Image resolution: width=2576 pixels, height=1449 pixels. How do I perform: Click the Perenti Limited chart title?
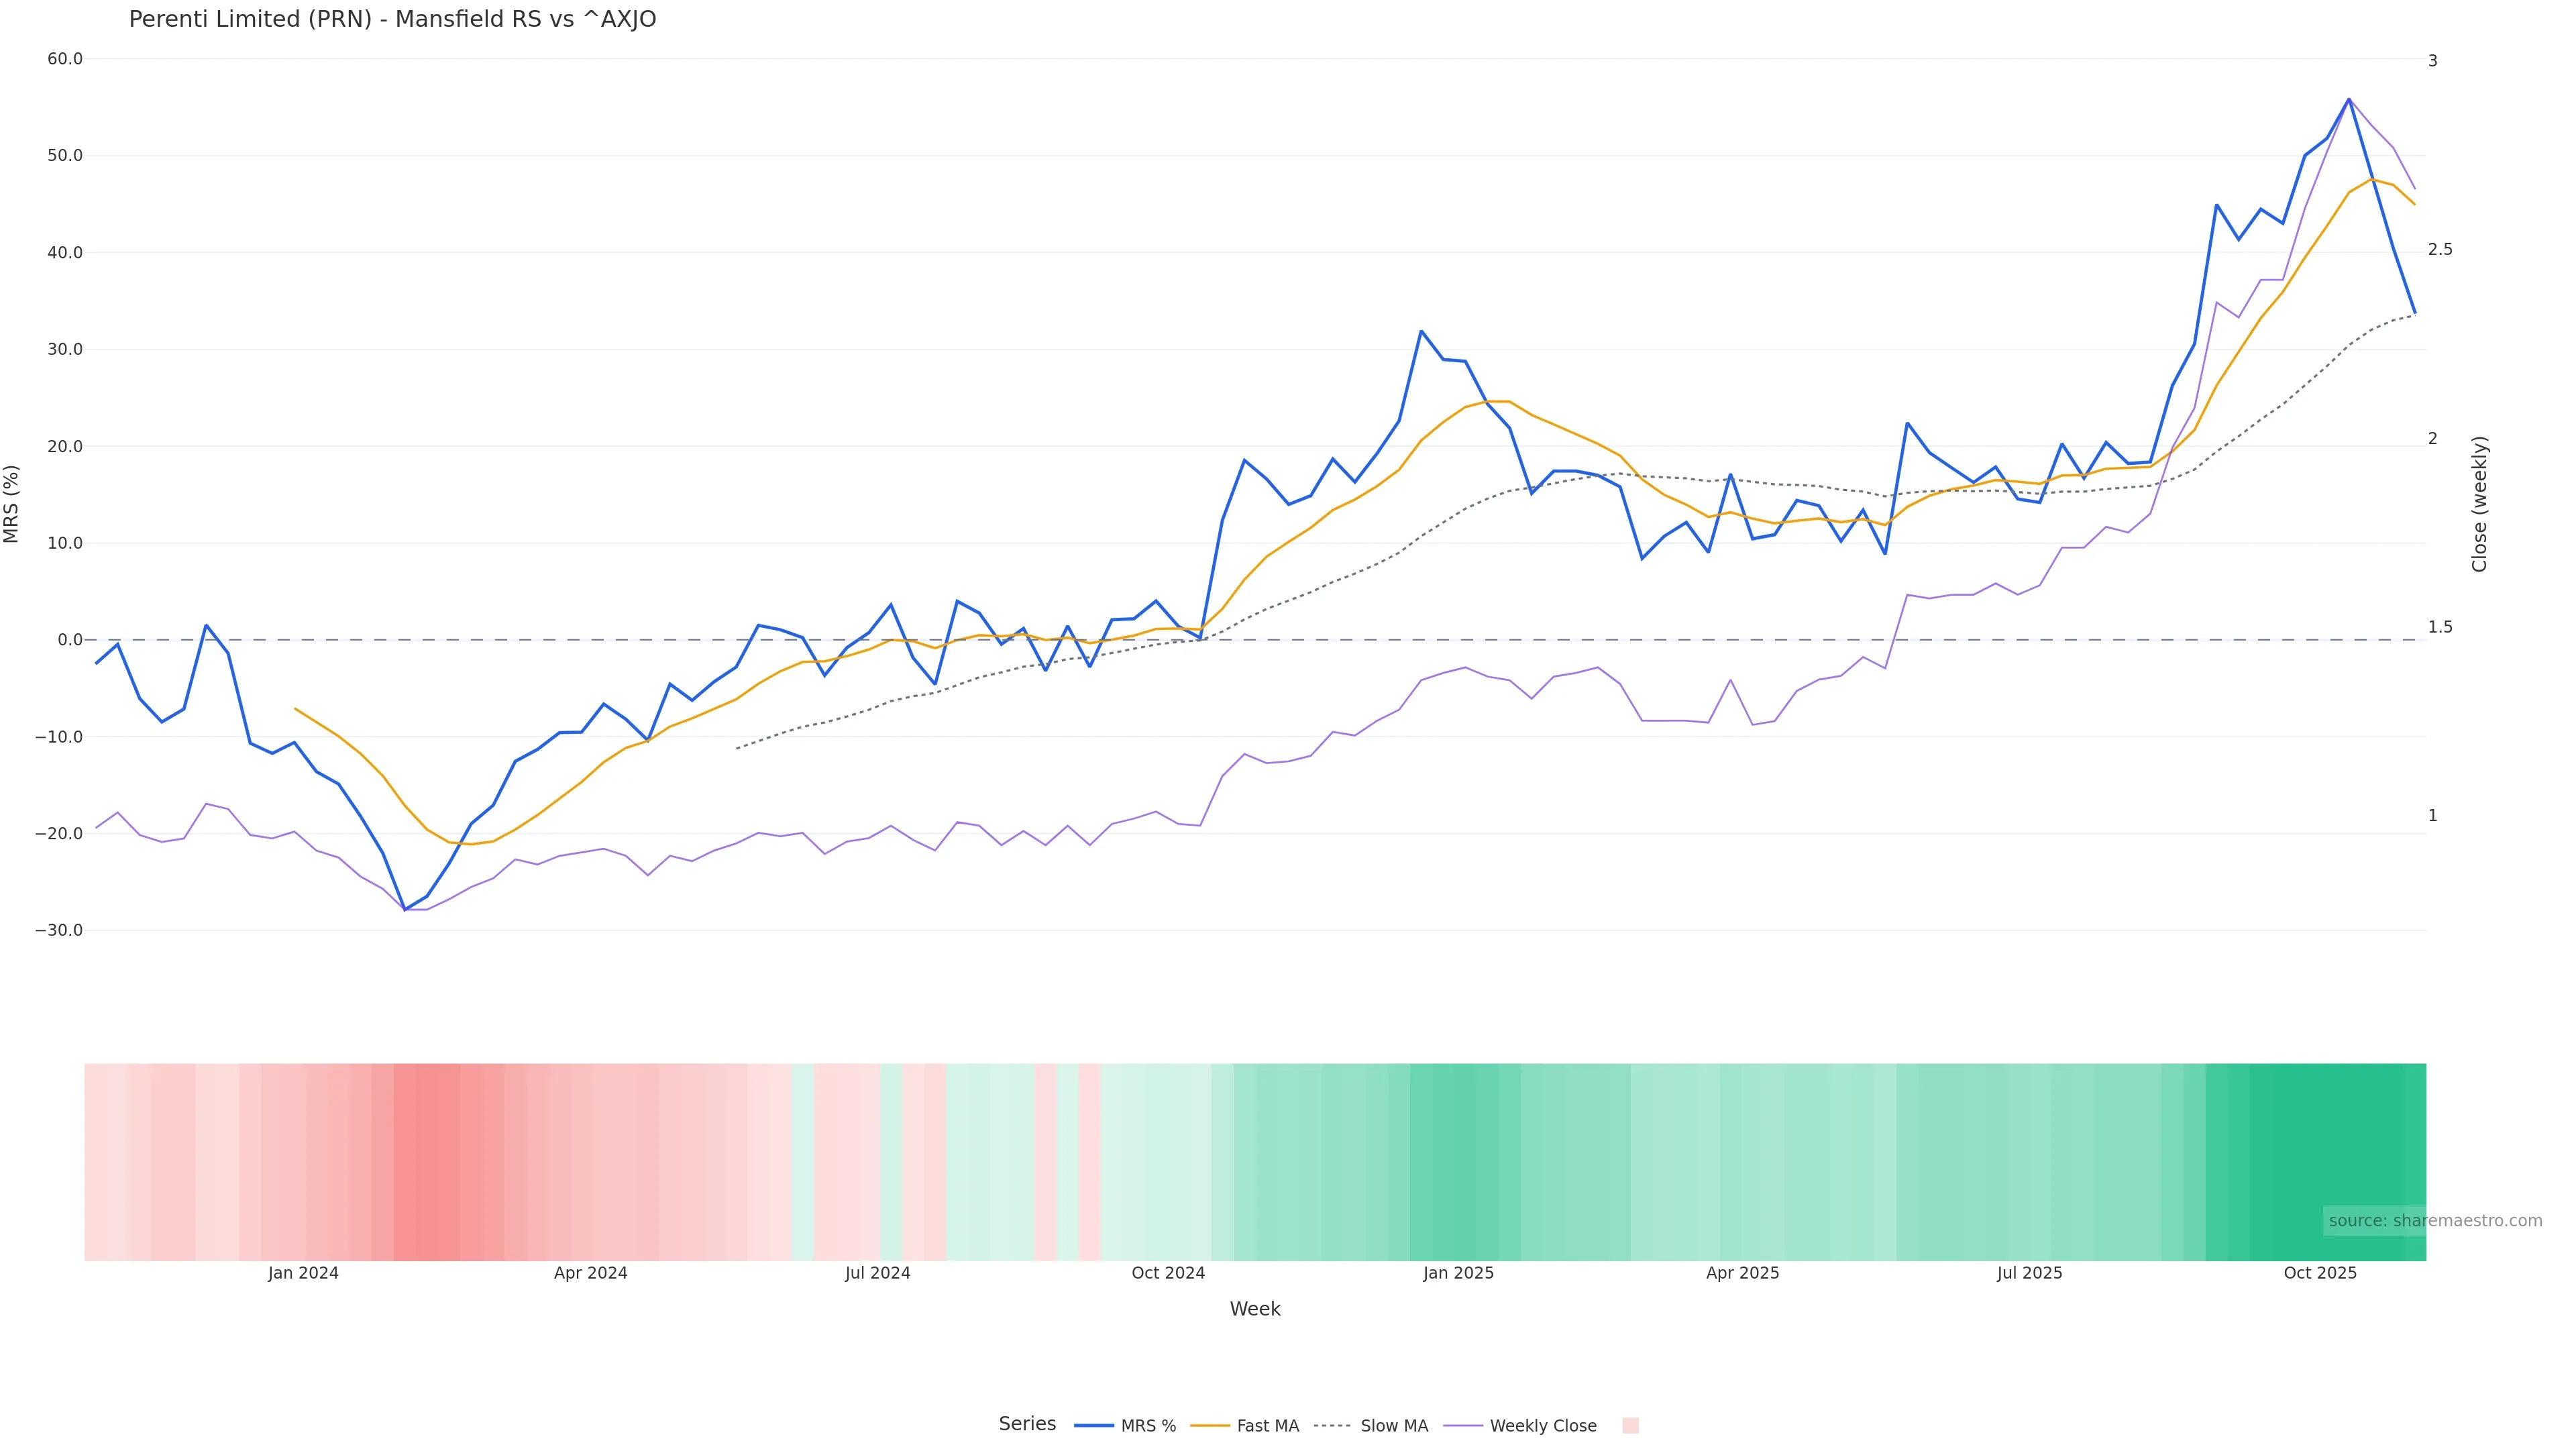click(392, 20)
